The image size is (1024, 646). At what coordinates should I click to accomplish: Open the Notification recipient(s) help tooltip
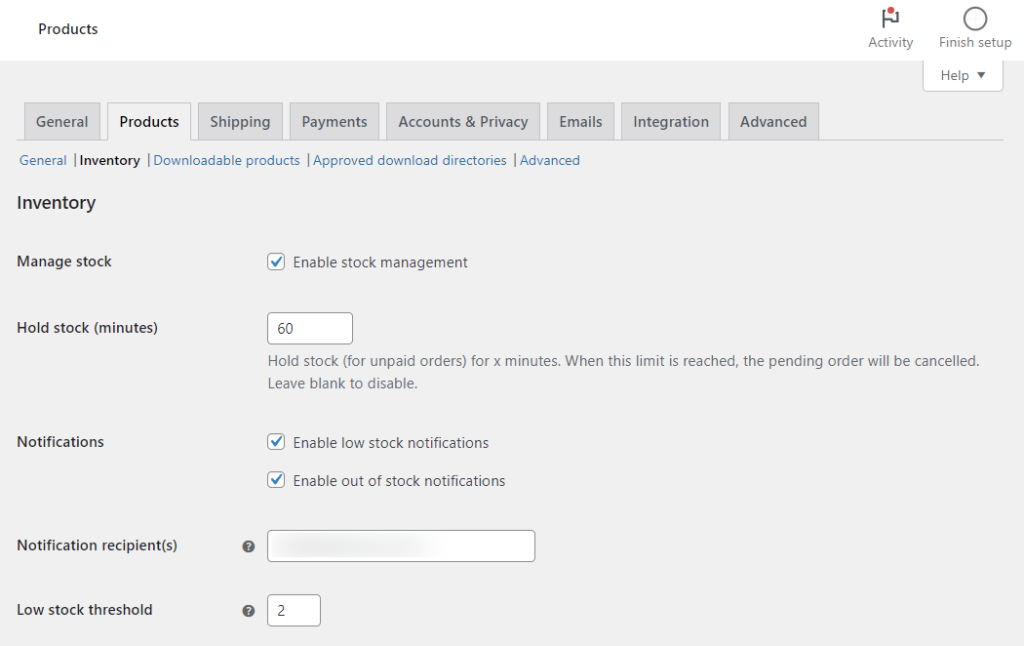(248, 545)
